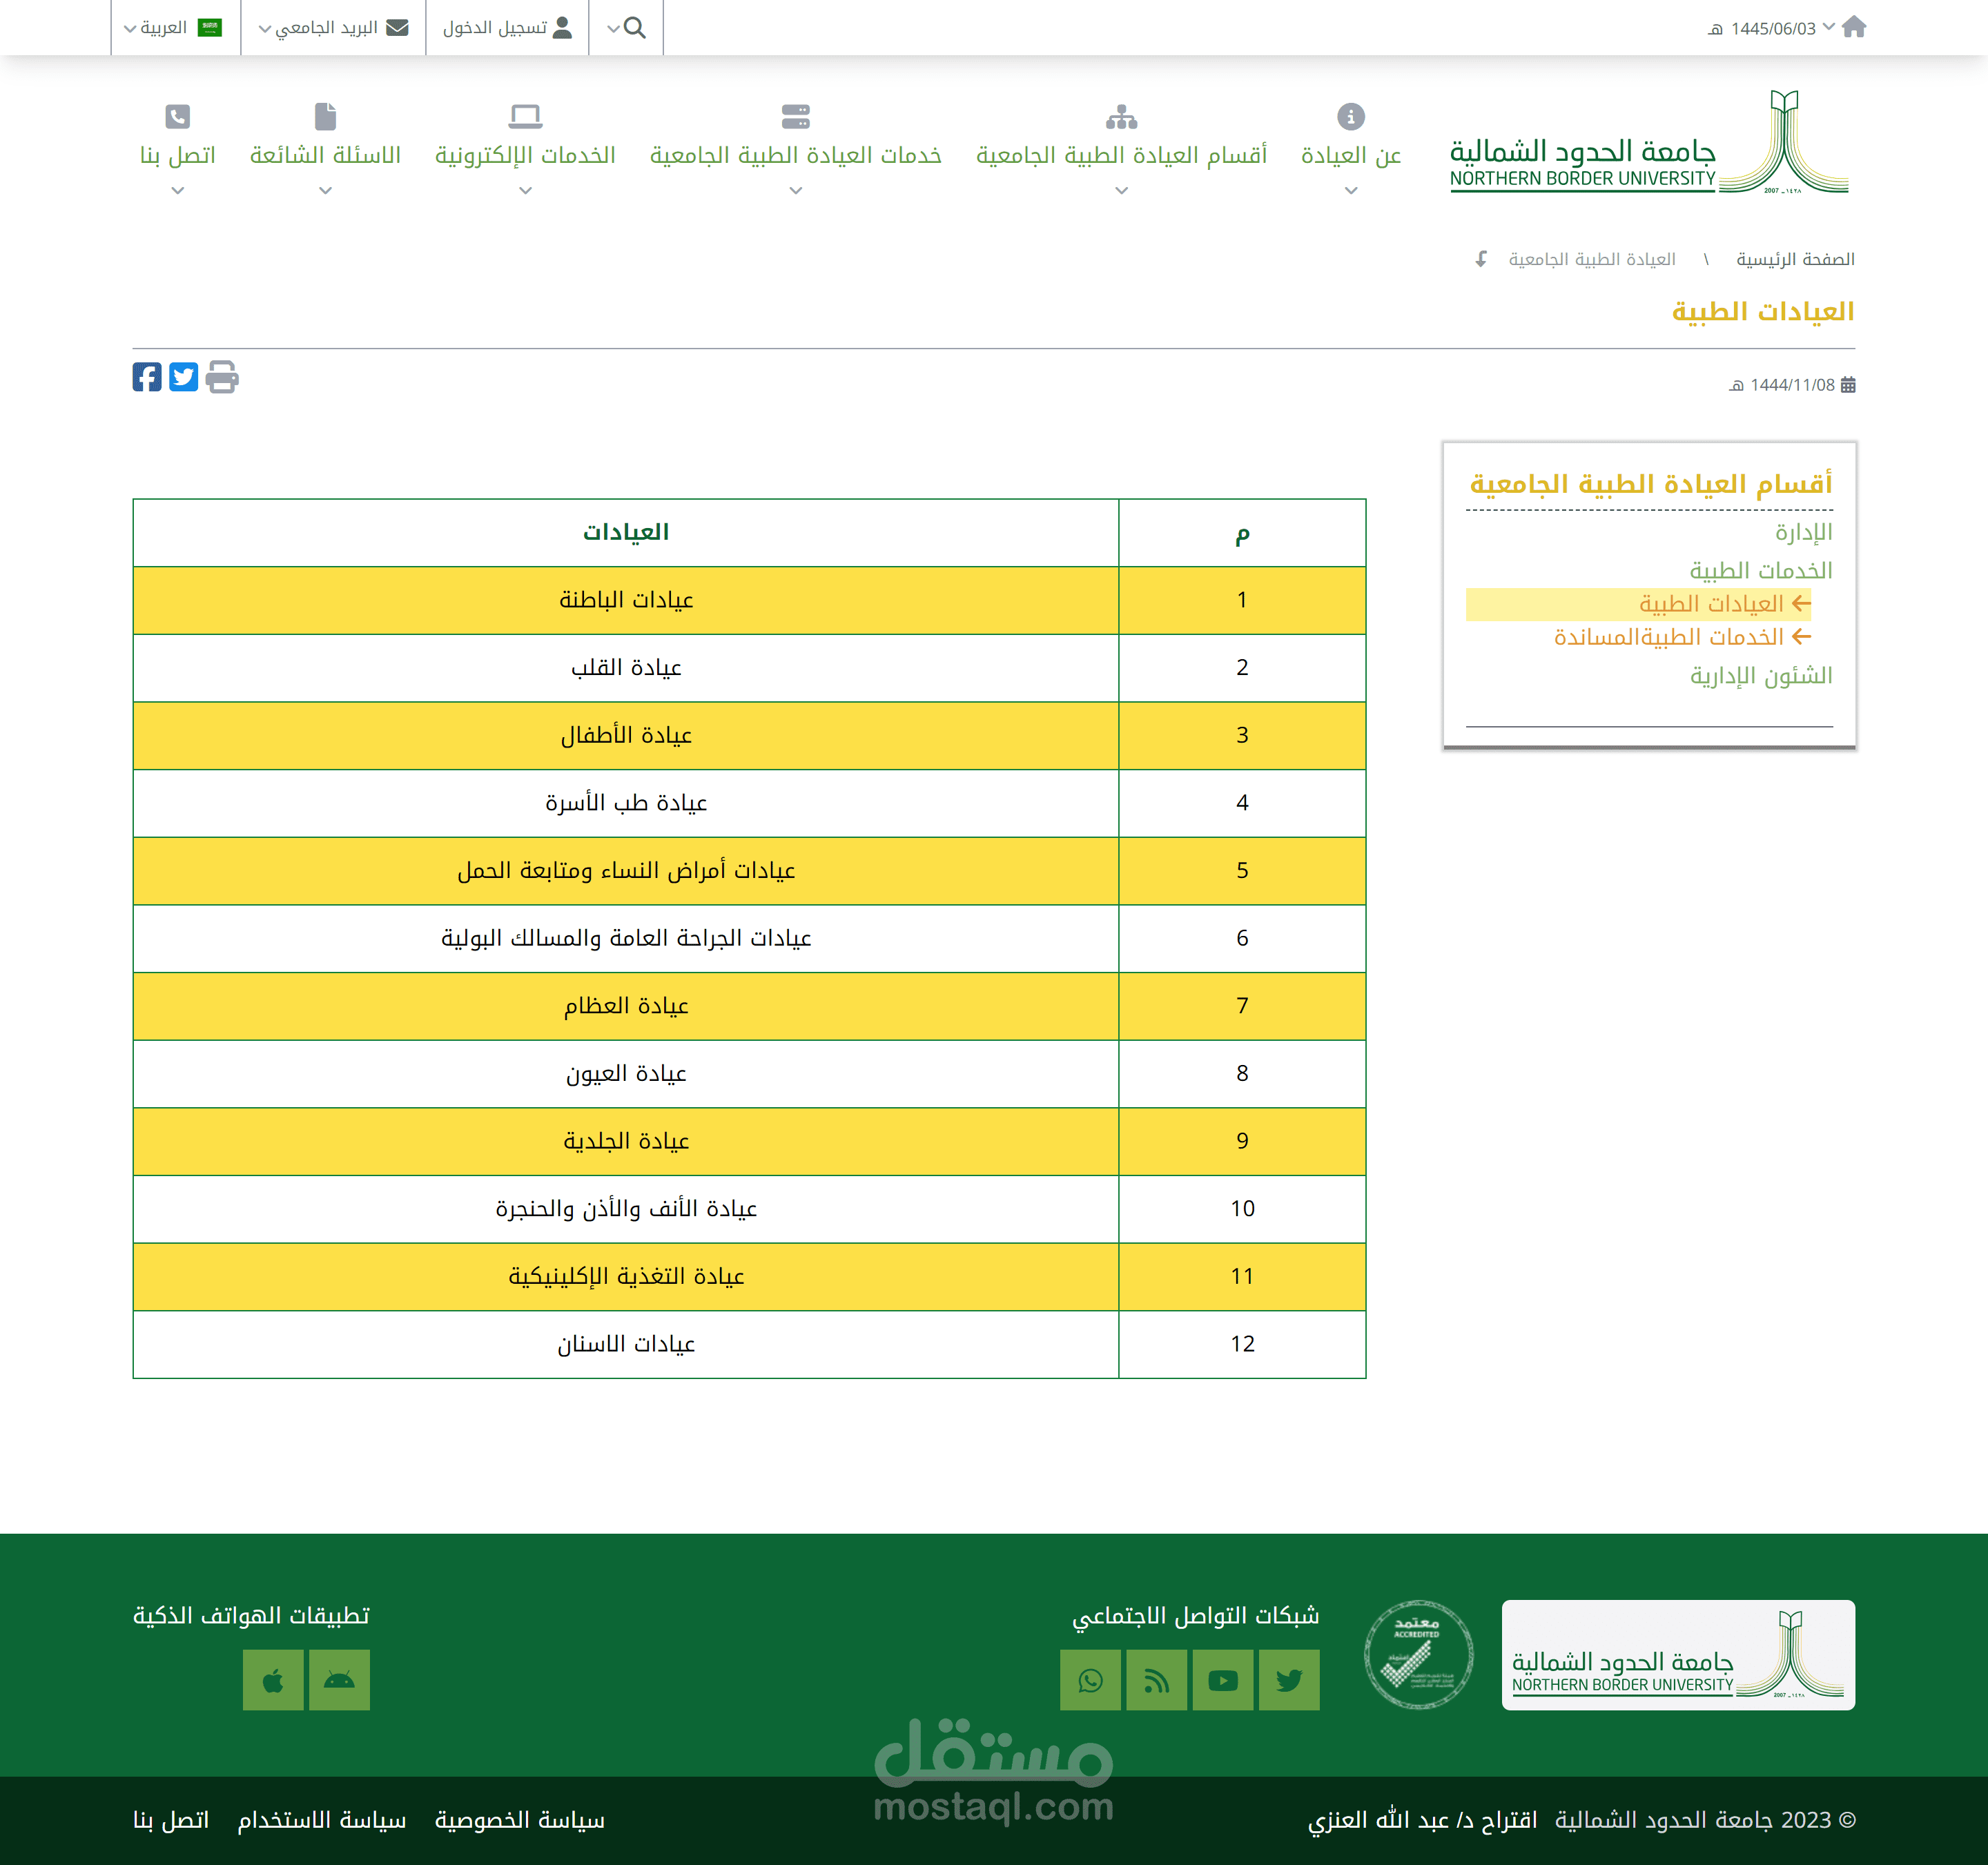Click سياسة الخصوصية footer link
Viewport: 1988px width, 1865px height.
pyautogui.click(x=520, y=1820)
